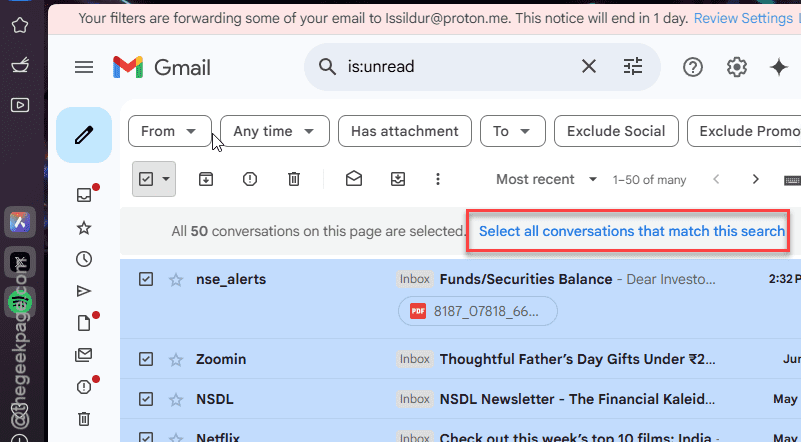The image size is (801, 442).
Task: Click the Archive icon in toolbar
Action: click(x=206, y=179)
